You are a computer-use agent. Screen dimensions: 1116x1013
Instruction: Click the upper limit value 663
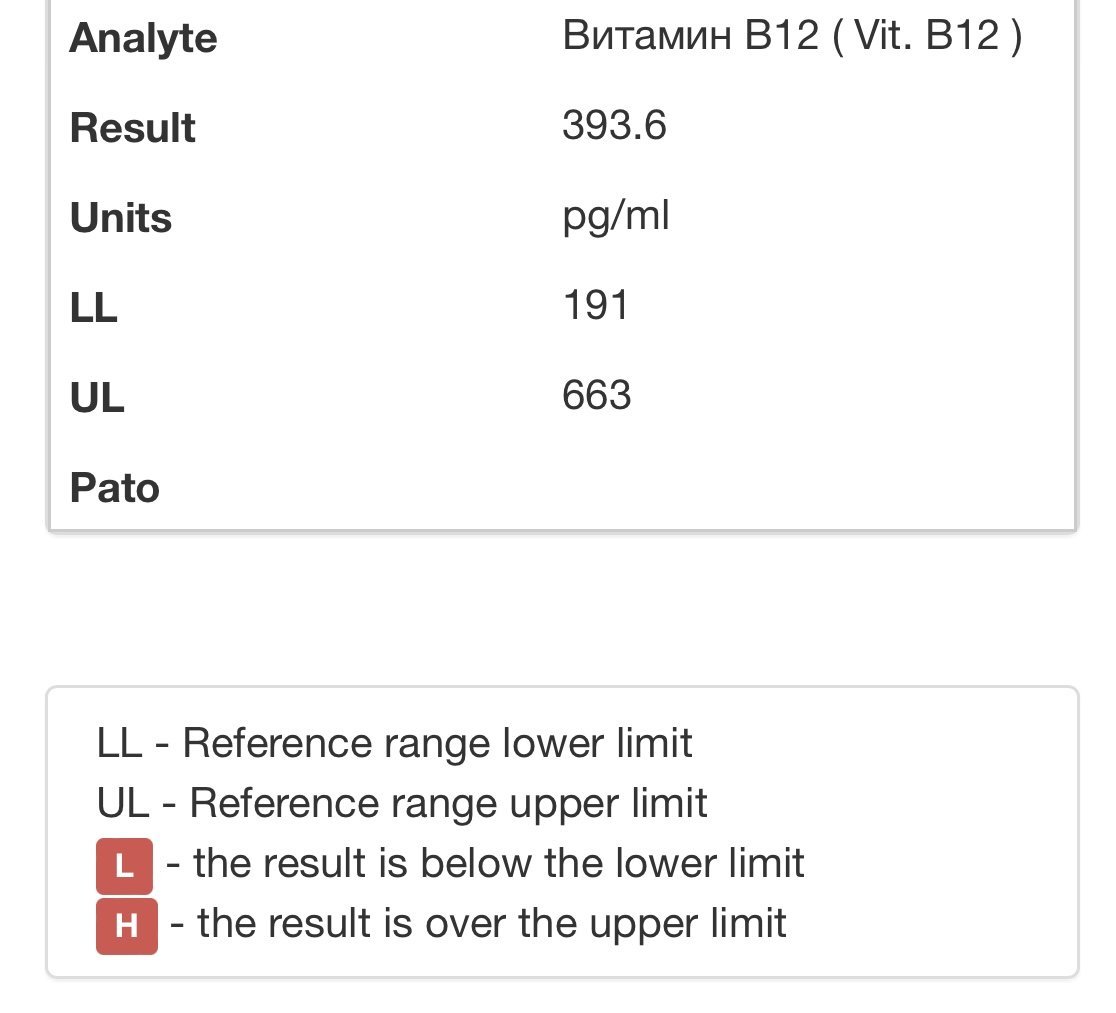pos(596,396)
